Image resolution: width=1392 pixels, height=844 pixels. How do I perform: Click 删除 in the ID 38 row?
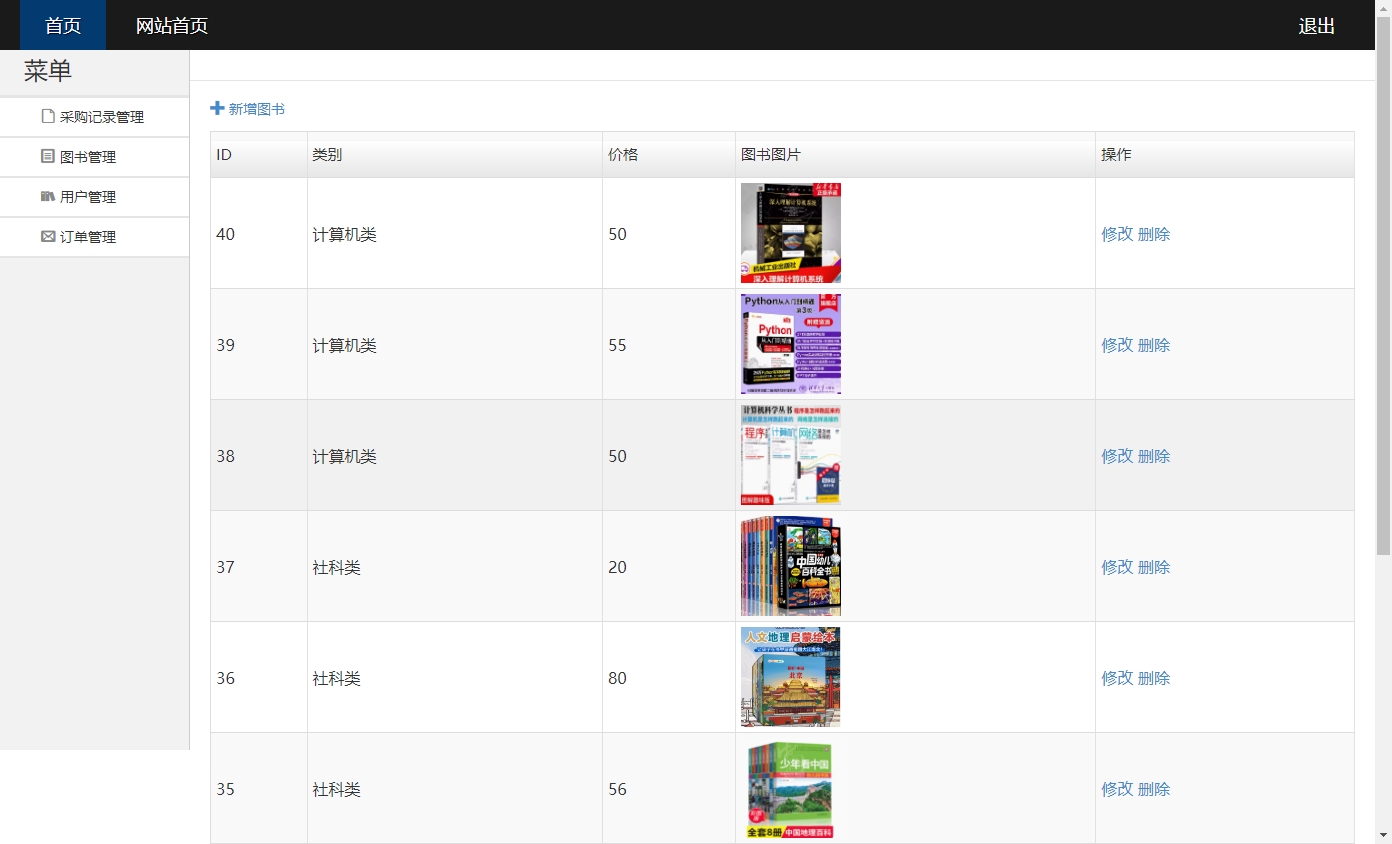pos(1154,456)
